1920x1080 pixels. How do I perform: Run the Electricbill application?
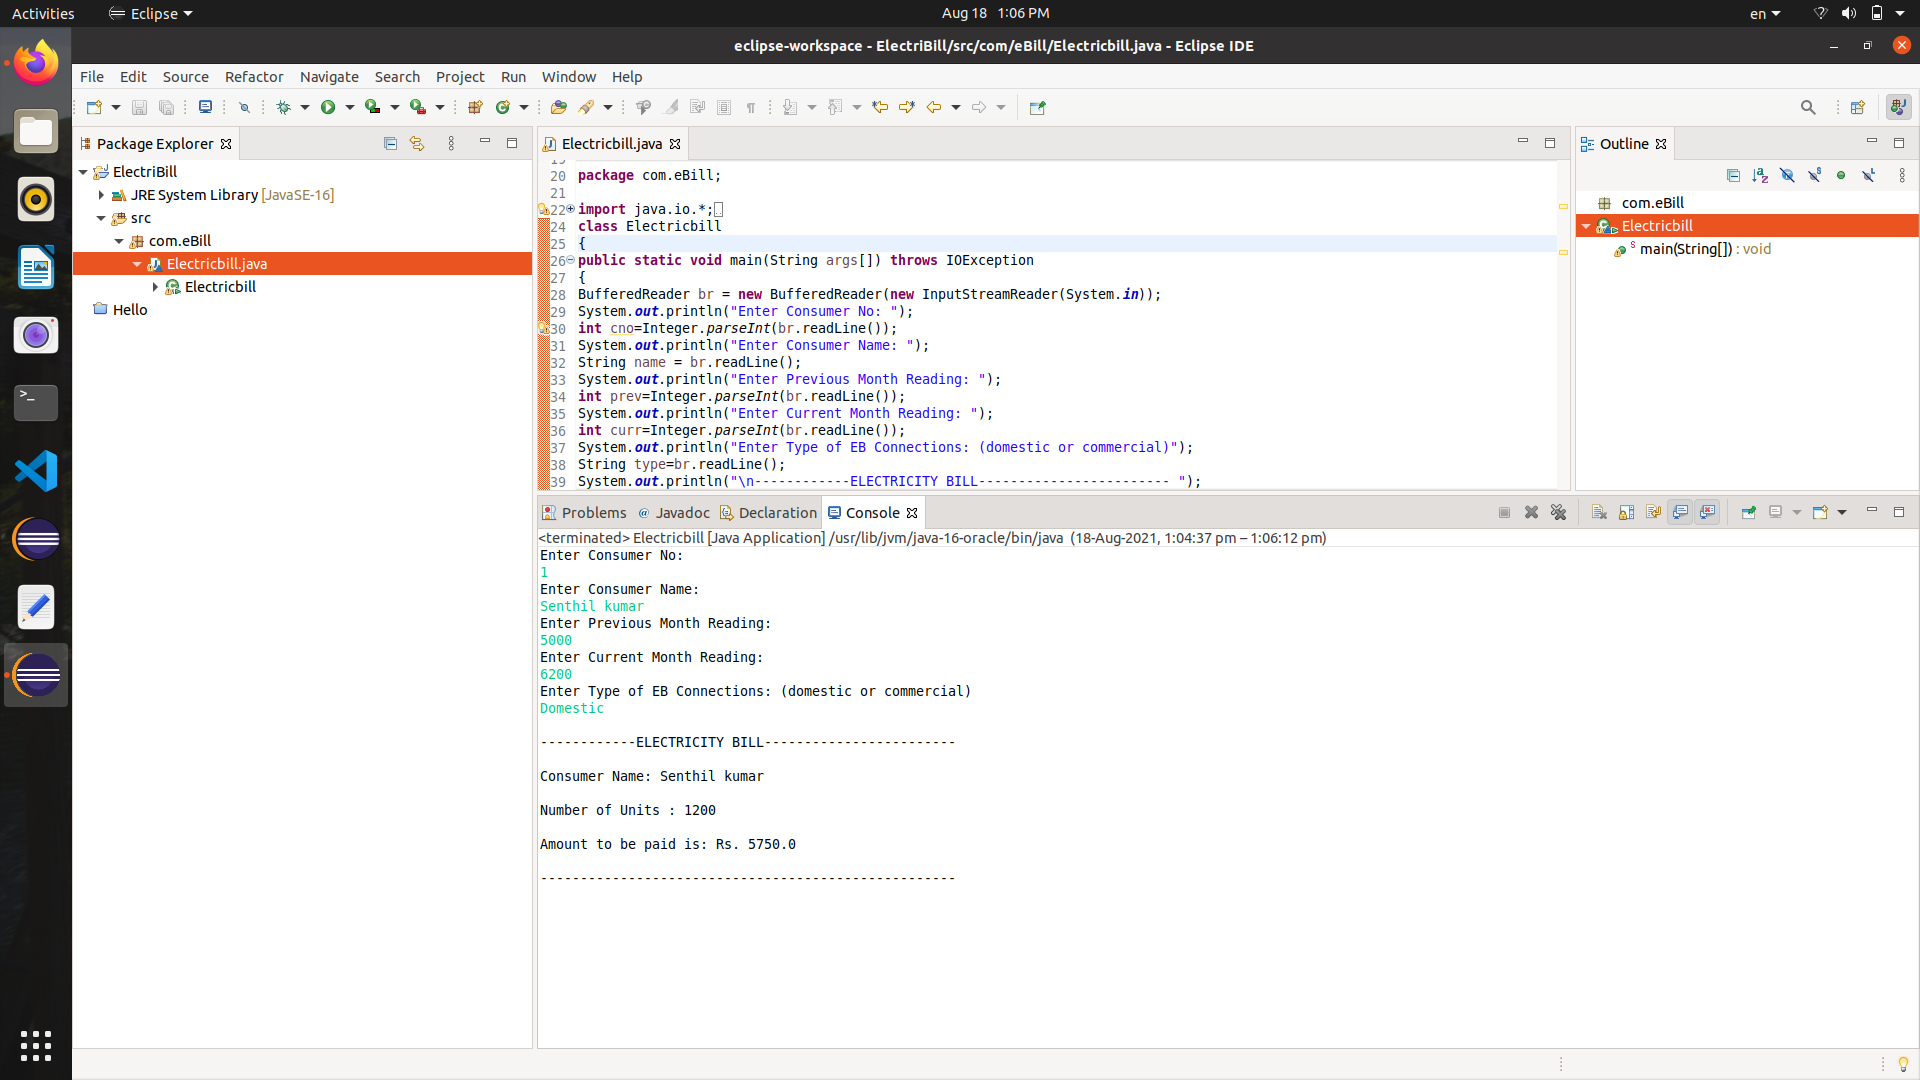coord(330,107)
